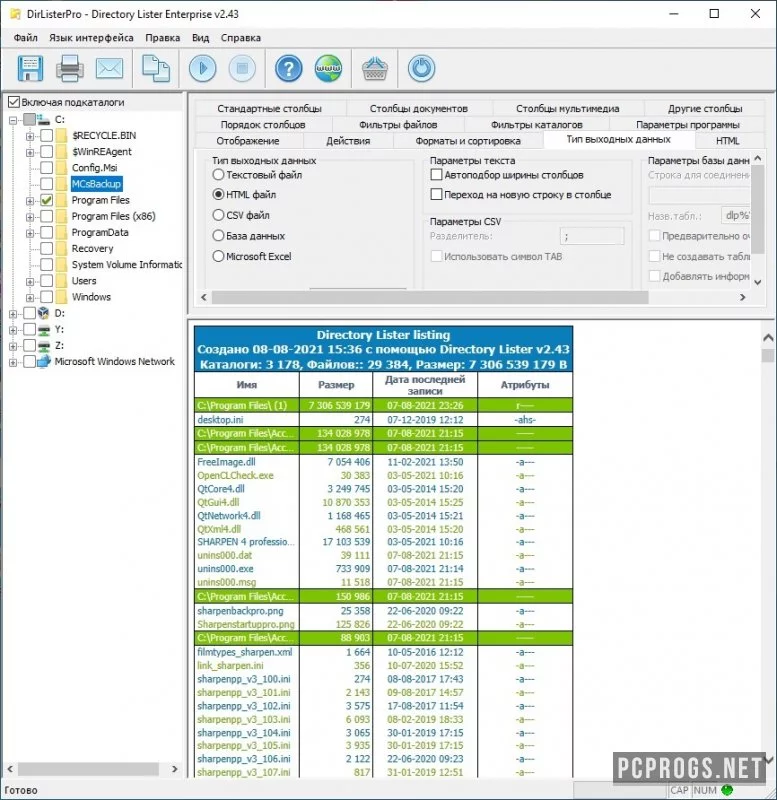
Task: Open the "Вид" menu
Action: pos(200,38)
